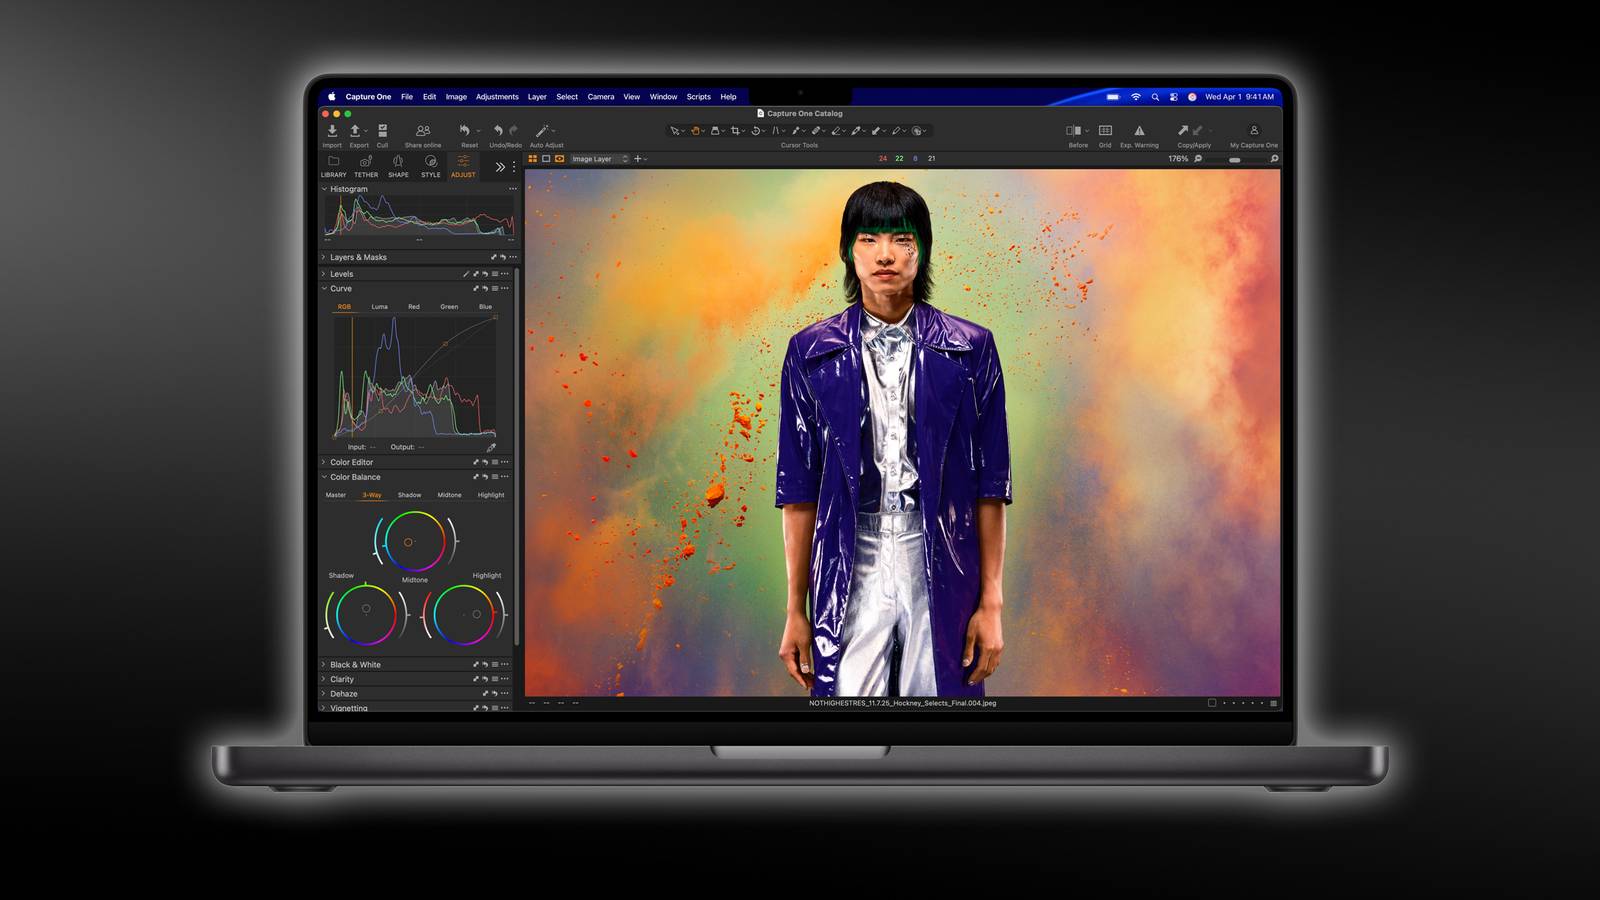Collapse the Color Balance panel
Viewport: 1600px width, 900px height.
click(x=324, y=477)
